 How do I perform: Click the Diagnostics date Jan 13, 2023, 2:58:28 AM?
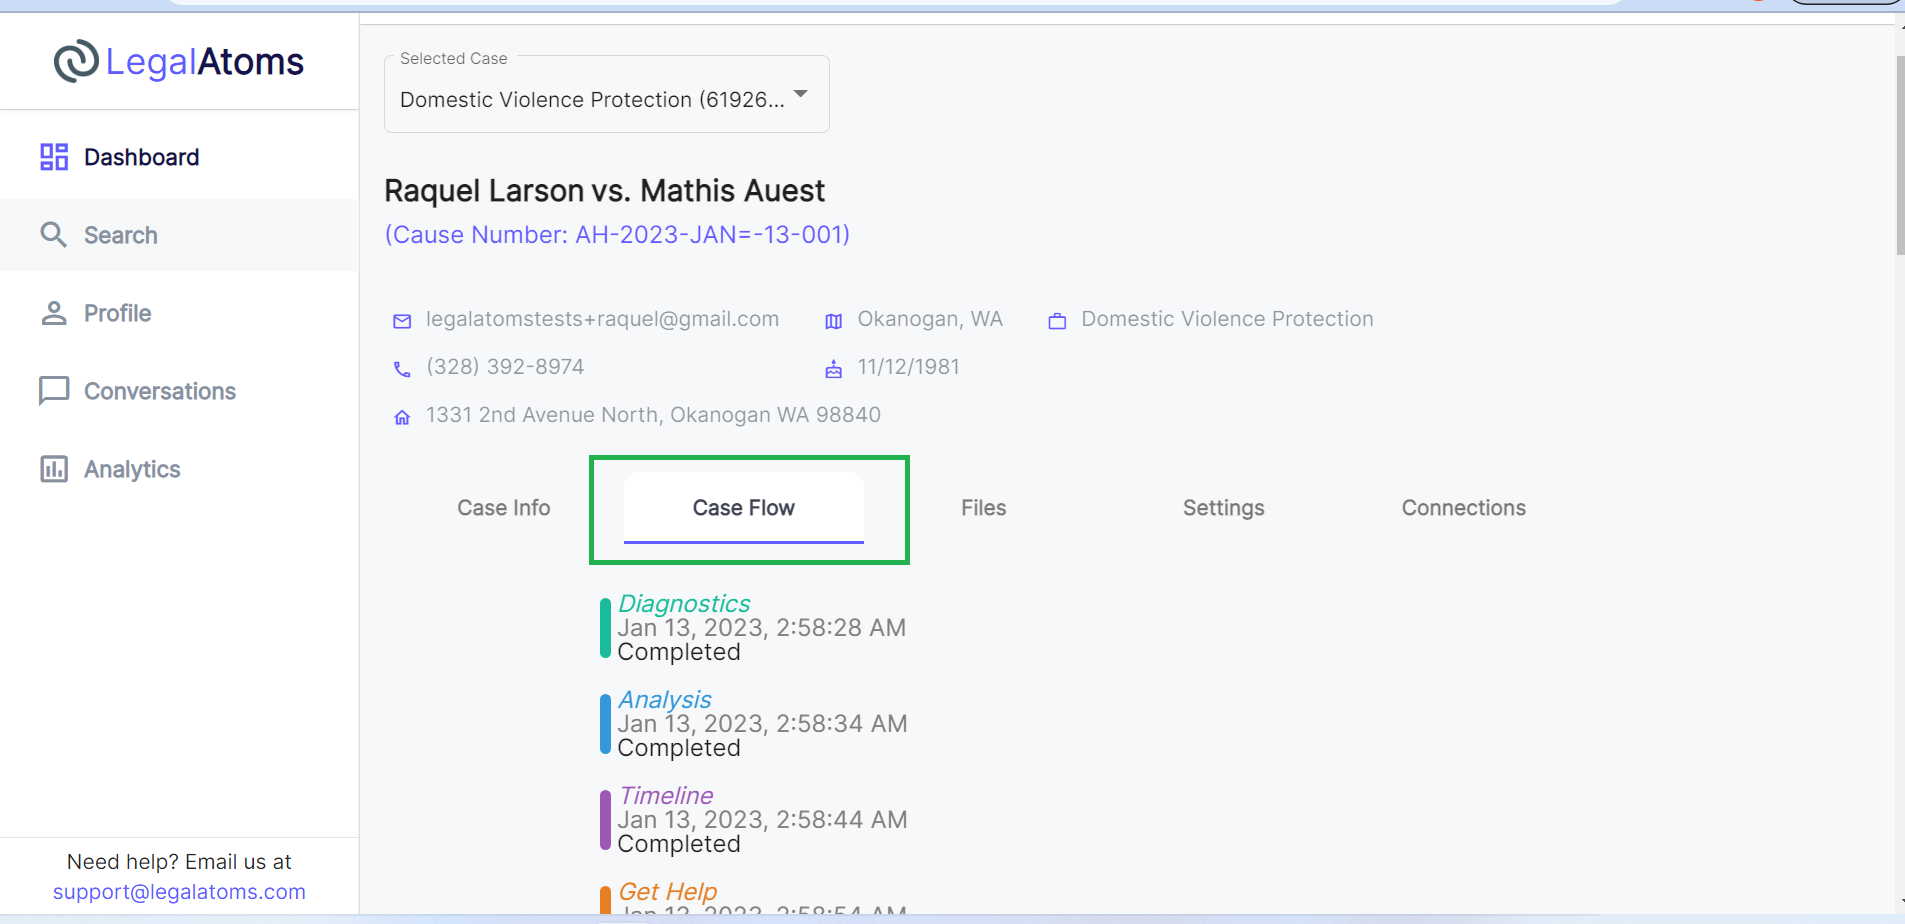click(762, 628)
